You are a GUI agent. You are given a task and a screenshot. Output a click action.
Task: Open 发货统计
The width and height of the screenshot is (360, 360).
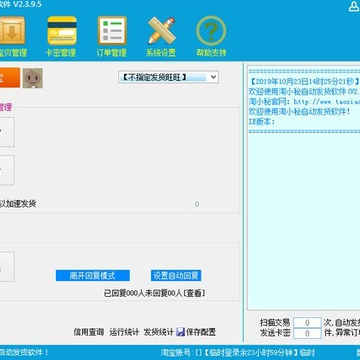click(158, 332)
